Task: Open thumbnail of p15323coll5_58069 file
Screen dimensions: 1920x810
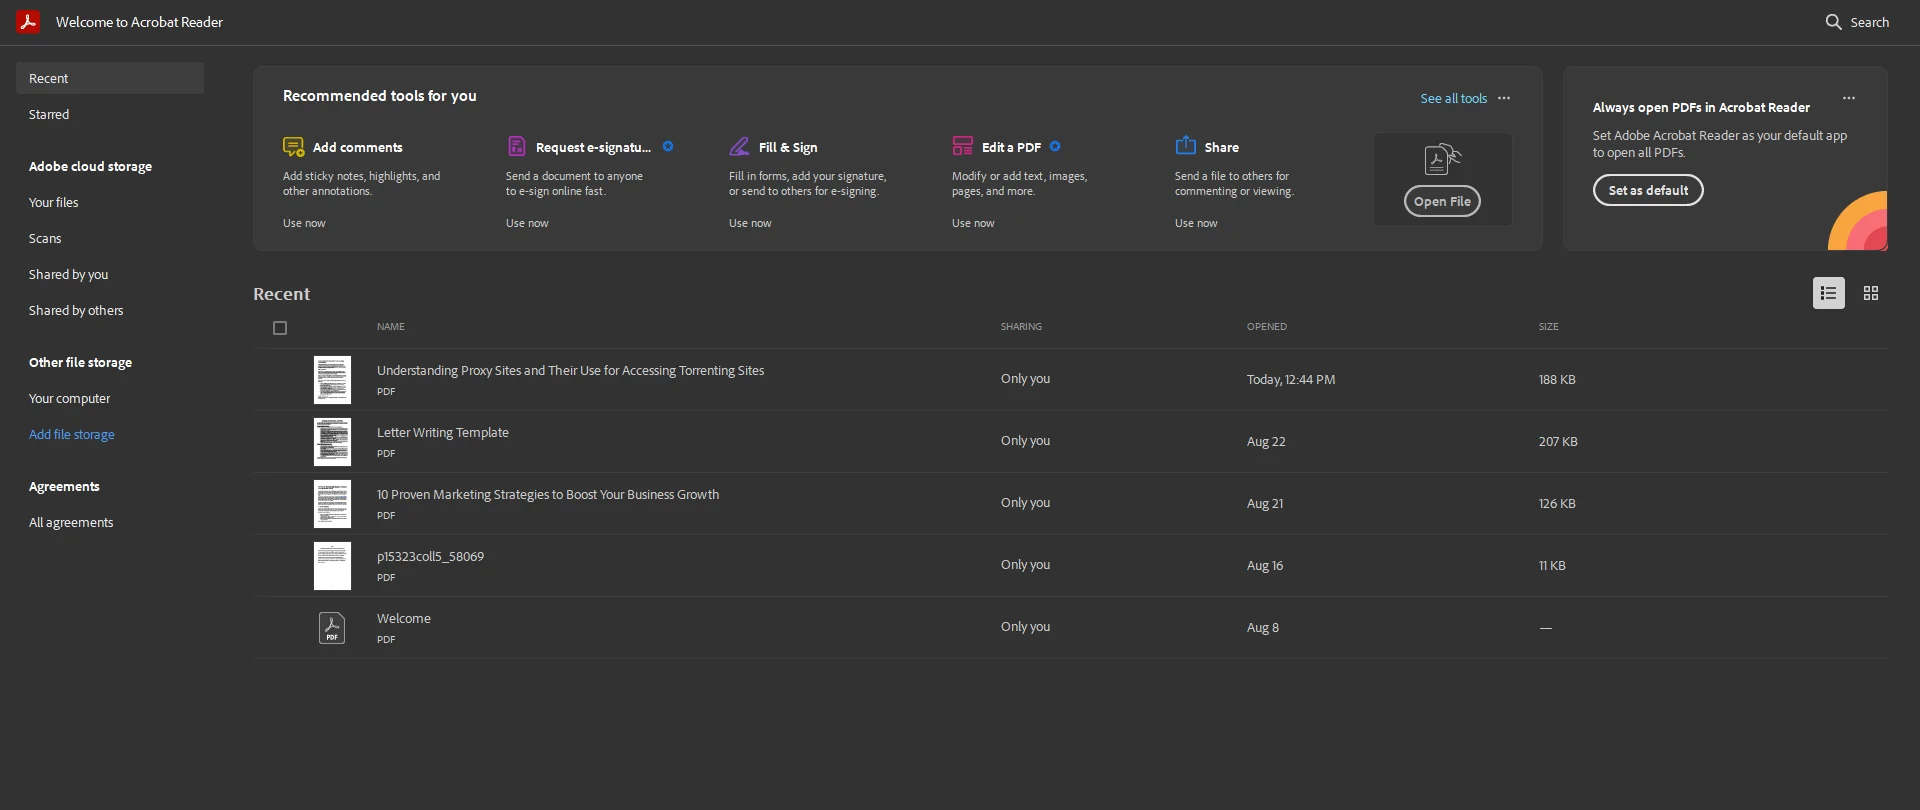Action: pos(332,566)
